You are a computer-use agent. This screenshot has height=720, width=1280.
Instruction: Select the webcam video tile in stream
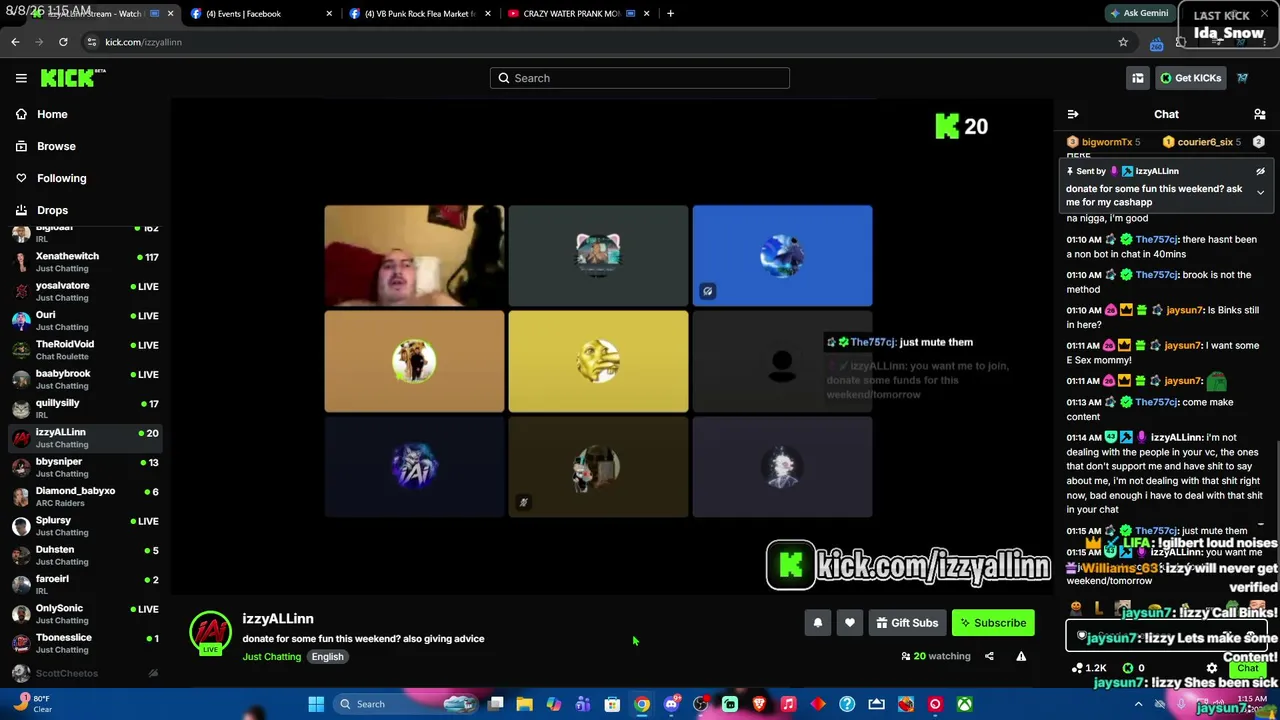414,256
